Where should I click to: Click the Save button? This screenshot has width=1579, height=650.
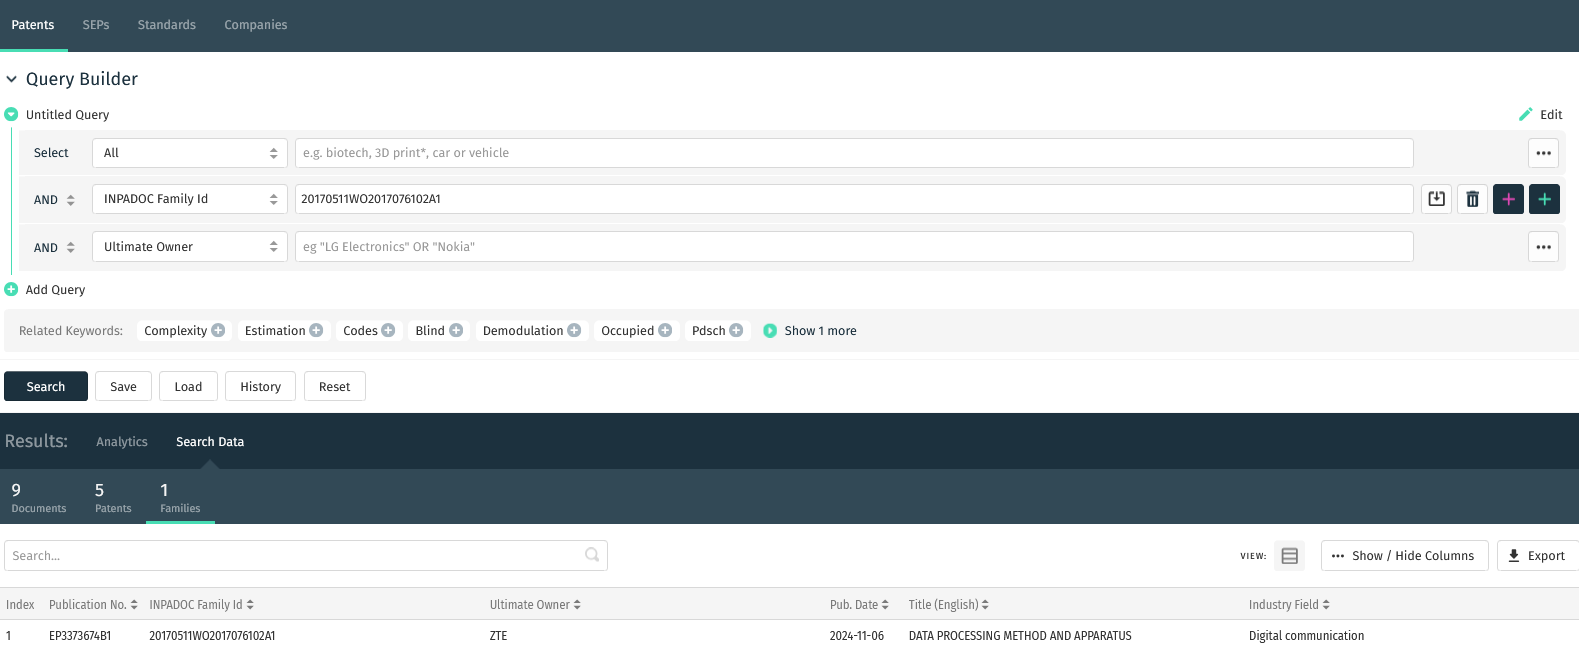[123, 387]
